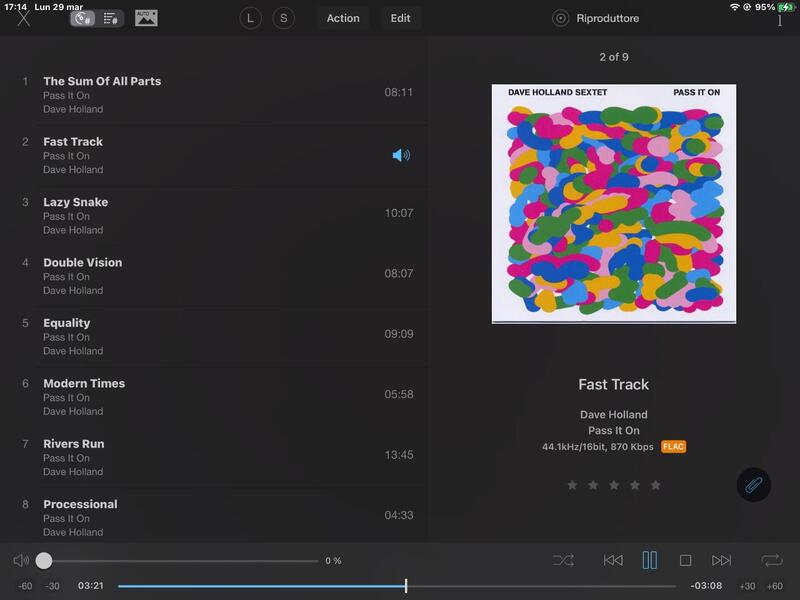Stop playback
800x600 pixels.
pos(685,561)
